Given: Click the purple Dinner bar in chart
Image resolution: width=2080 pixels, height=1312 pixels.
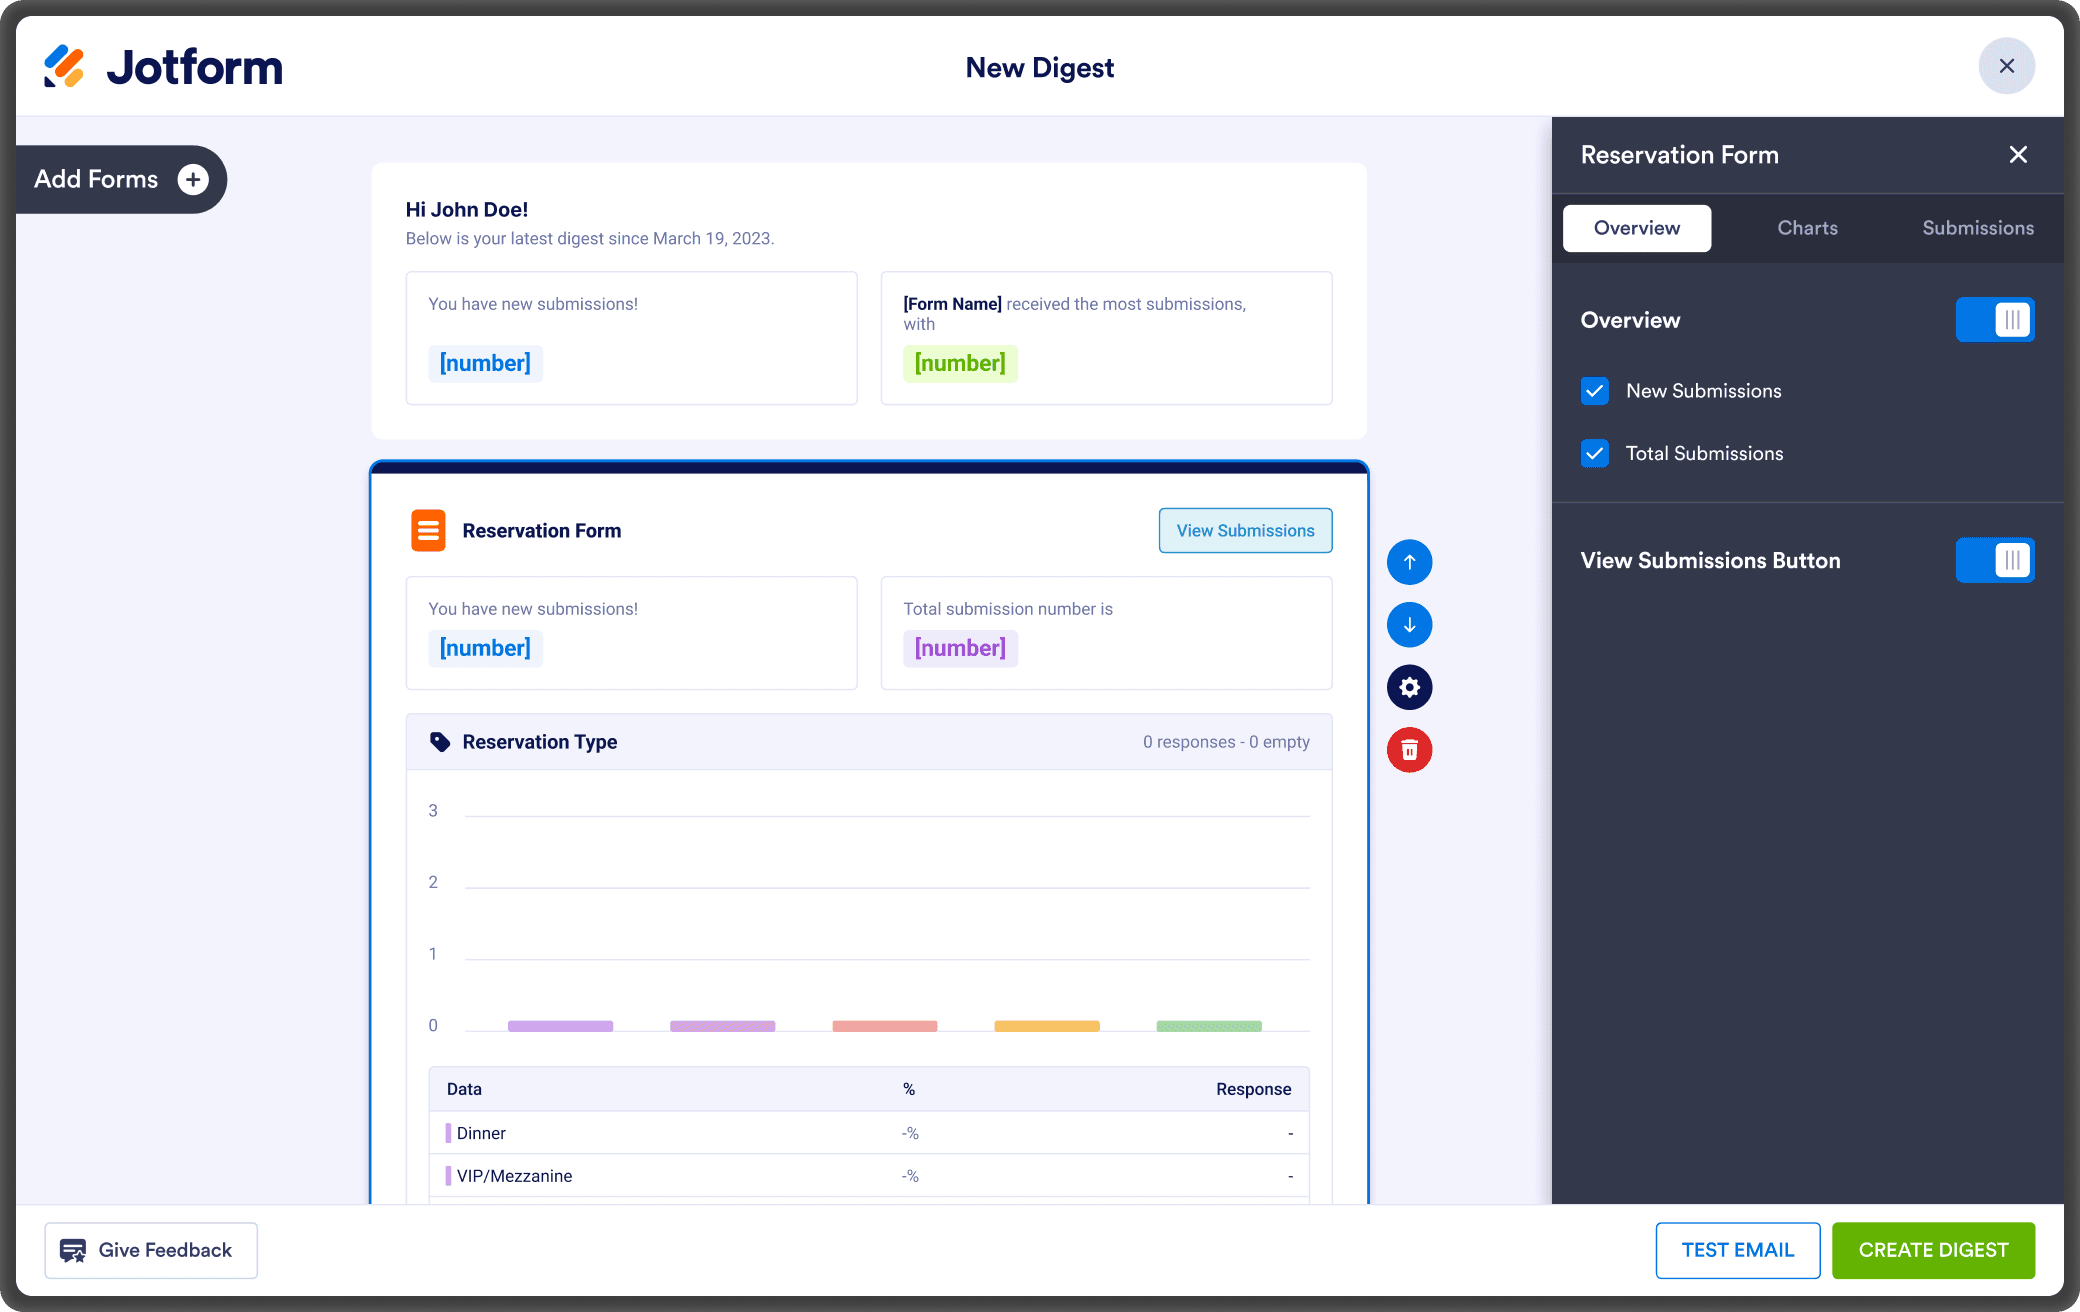Looking at the screenshot, I should 560,1026.
